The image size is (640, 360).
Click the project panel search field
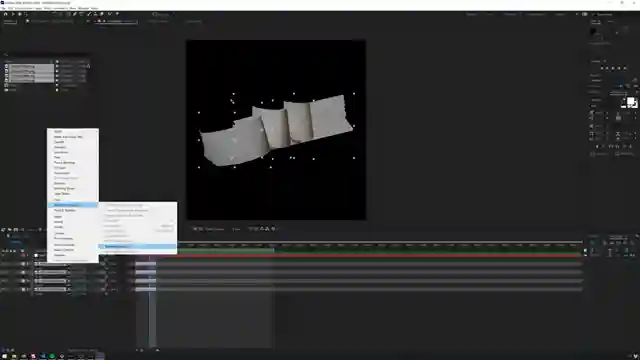[47, 54]
